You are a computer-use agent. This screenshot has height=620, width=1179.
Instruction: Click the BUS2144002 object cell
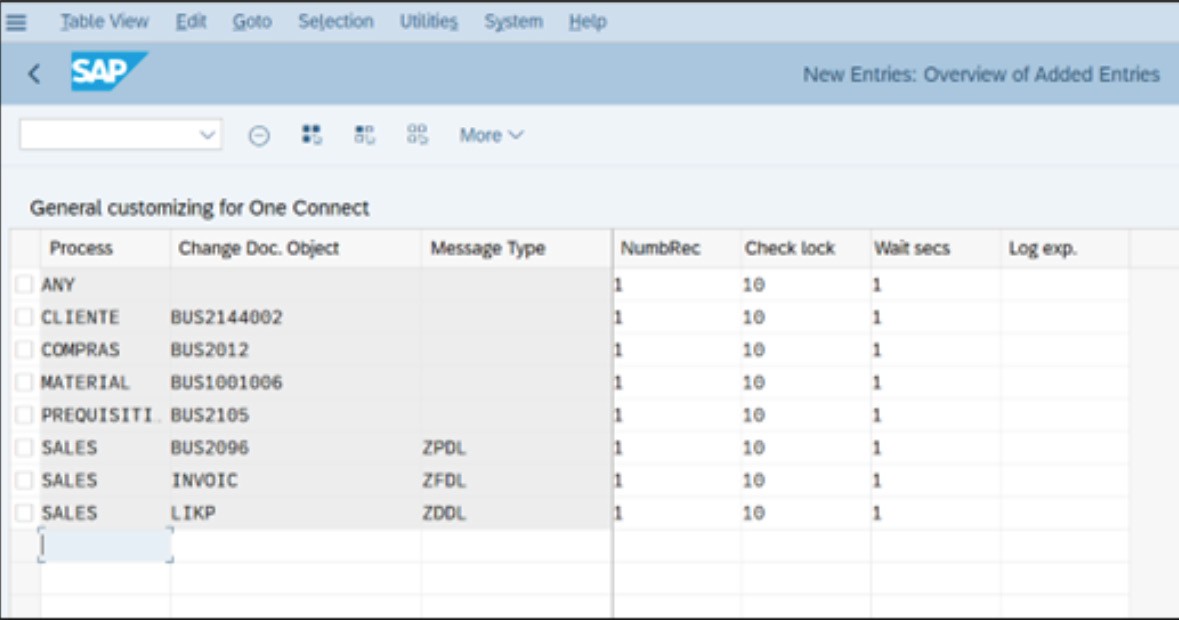click(296, 317)
